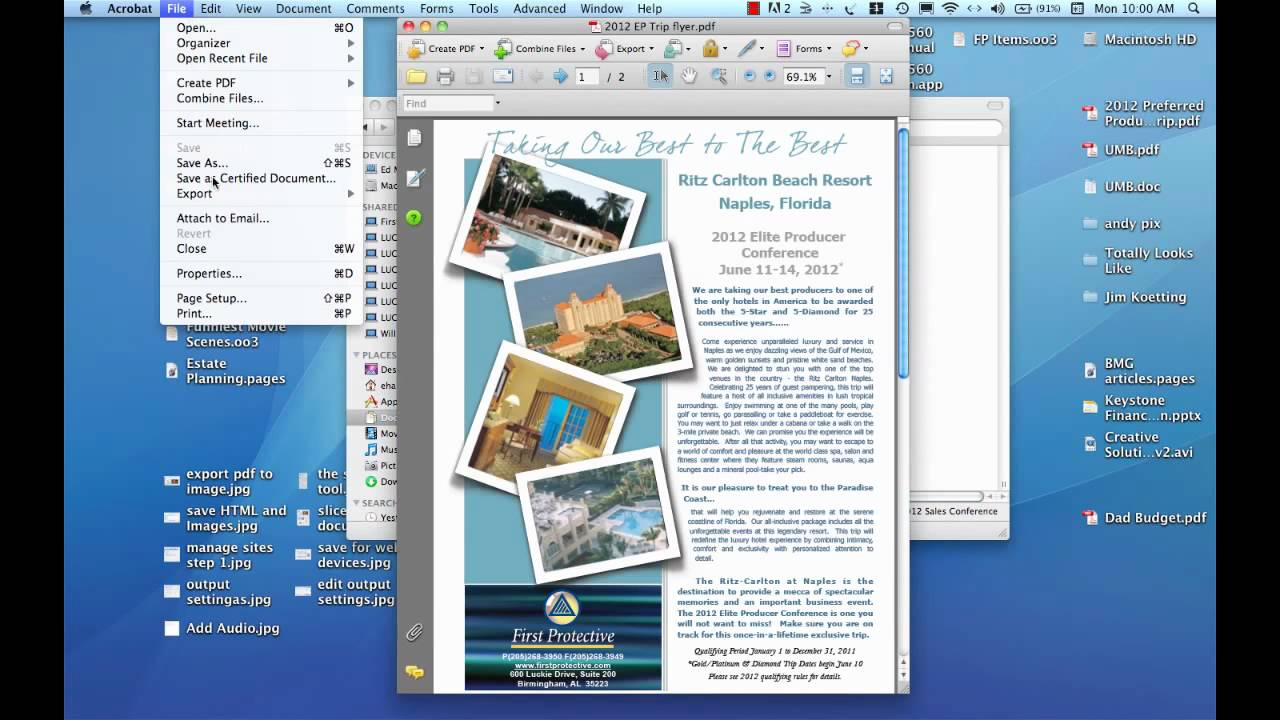Open the Apple menu
Image resolution: width=1280 pixels, height=720 pixels.
coord(85,8)
